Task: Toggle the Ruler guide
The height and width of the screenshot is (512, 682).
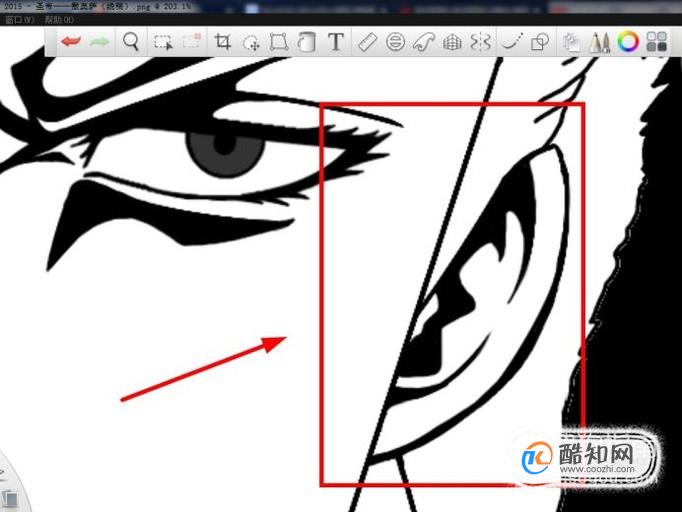Action: click(367, 42)
